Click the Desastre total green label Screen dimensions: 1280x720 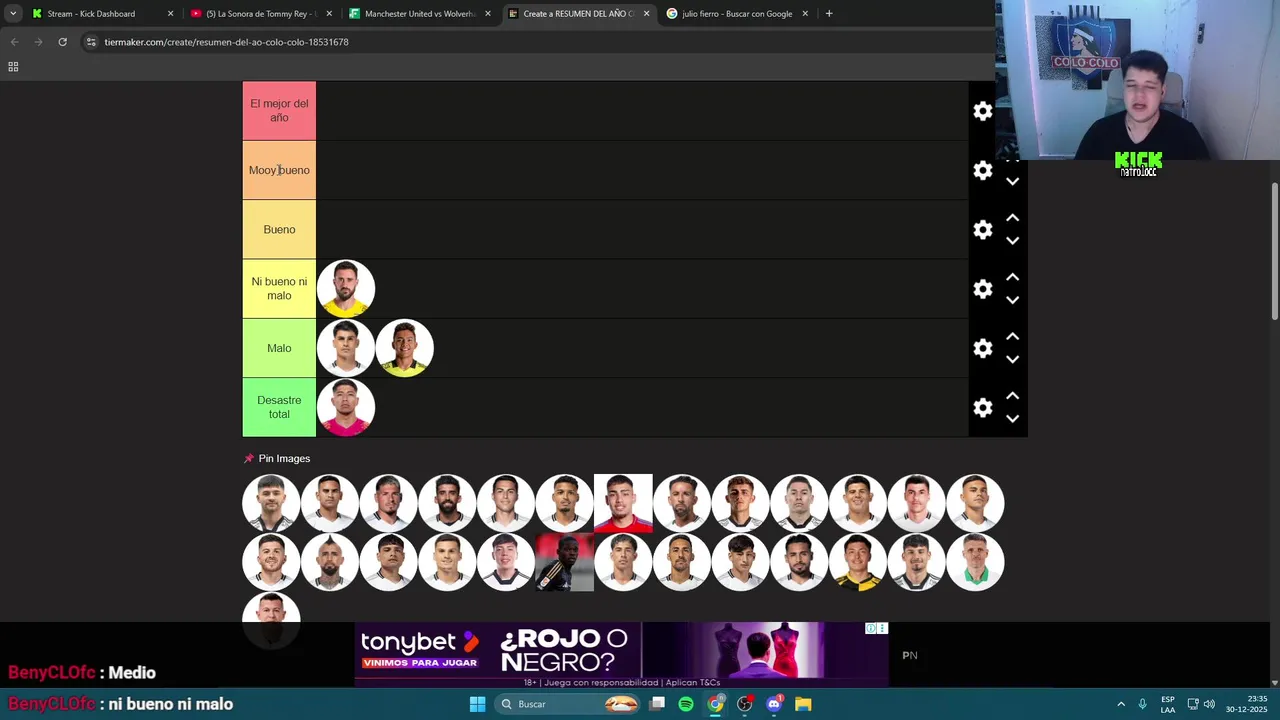[279, 408]
